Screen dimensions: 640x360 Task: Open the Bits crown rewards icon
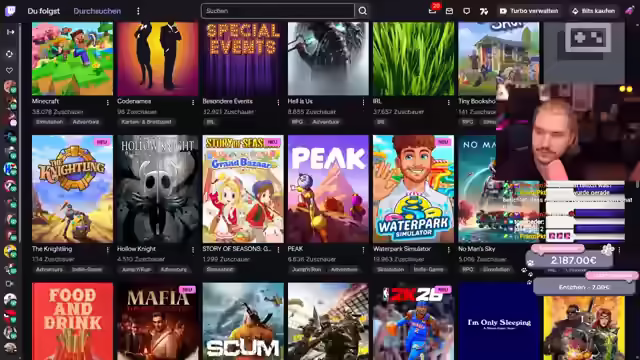[484, 11]
